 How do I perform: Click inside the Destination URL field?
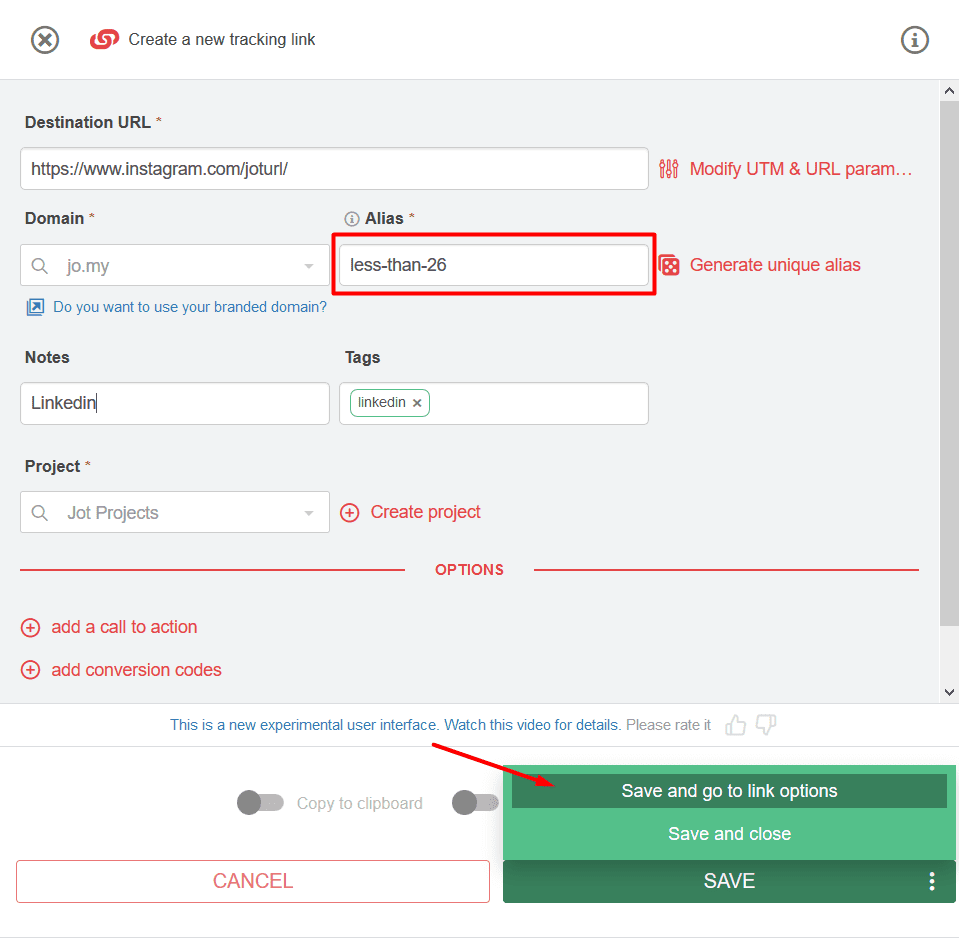coord(334,168)
